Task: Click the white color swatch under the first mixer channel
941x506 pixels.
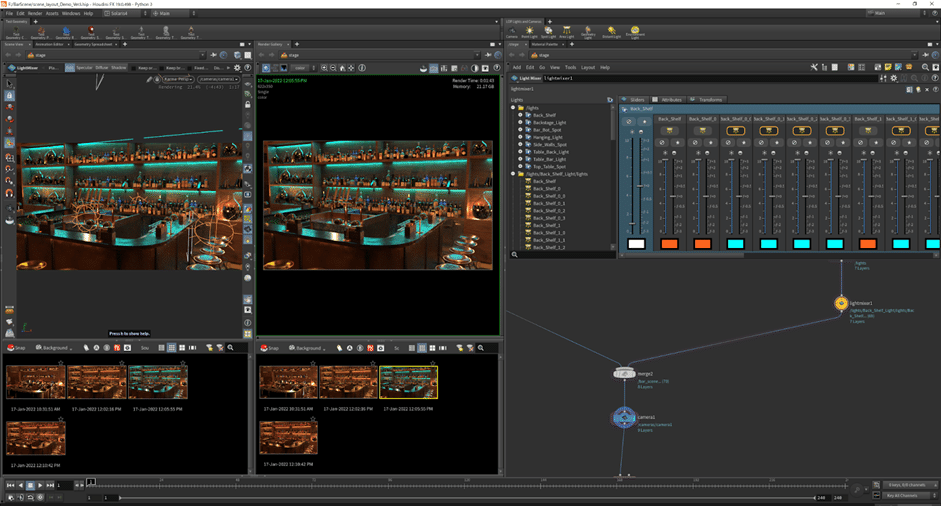Action: click(x=636, y=244)
